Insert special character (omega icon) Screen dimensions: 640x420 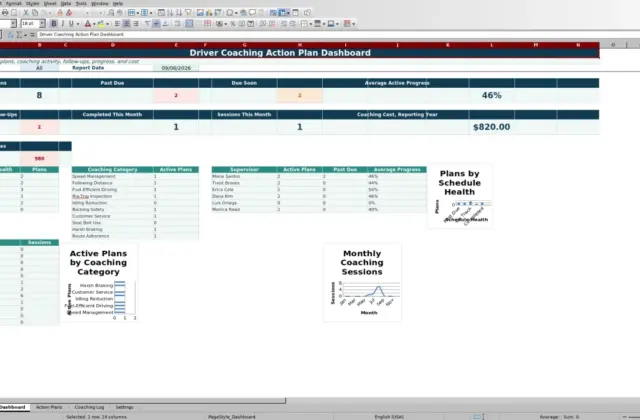click(x=230, y=13)
